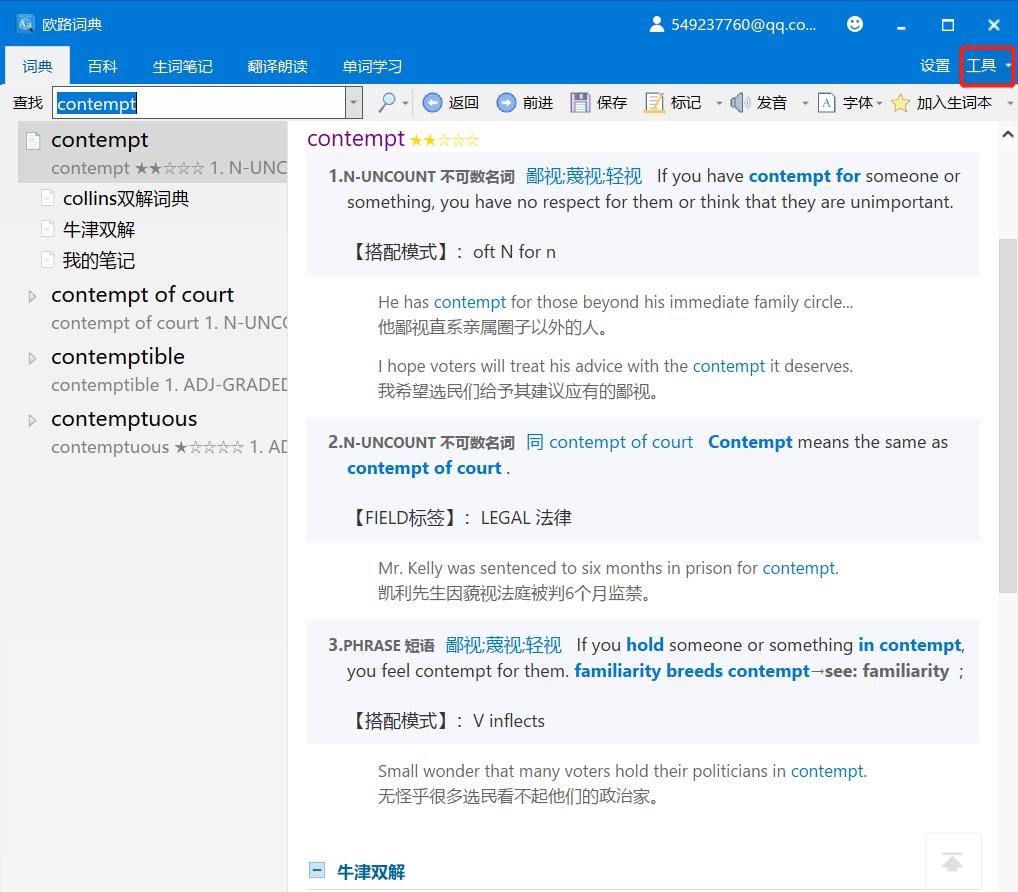This screenshot has height=892, width=1018.
Task: Click the 标记 highlight marker icon
Action: (x=654, y=102)
